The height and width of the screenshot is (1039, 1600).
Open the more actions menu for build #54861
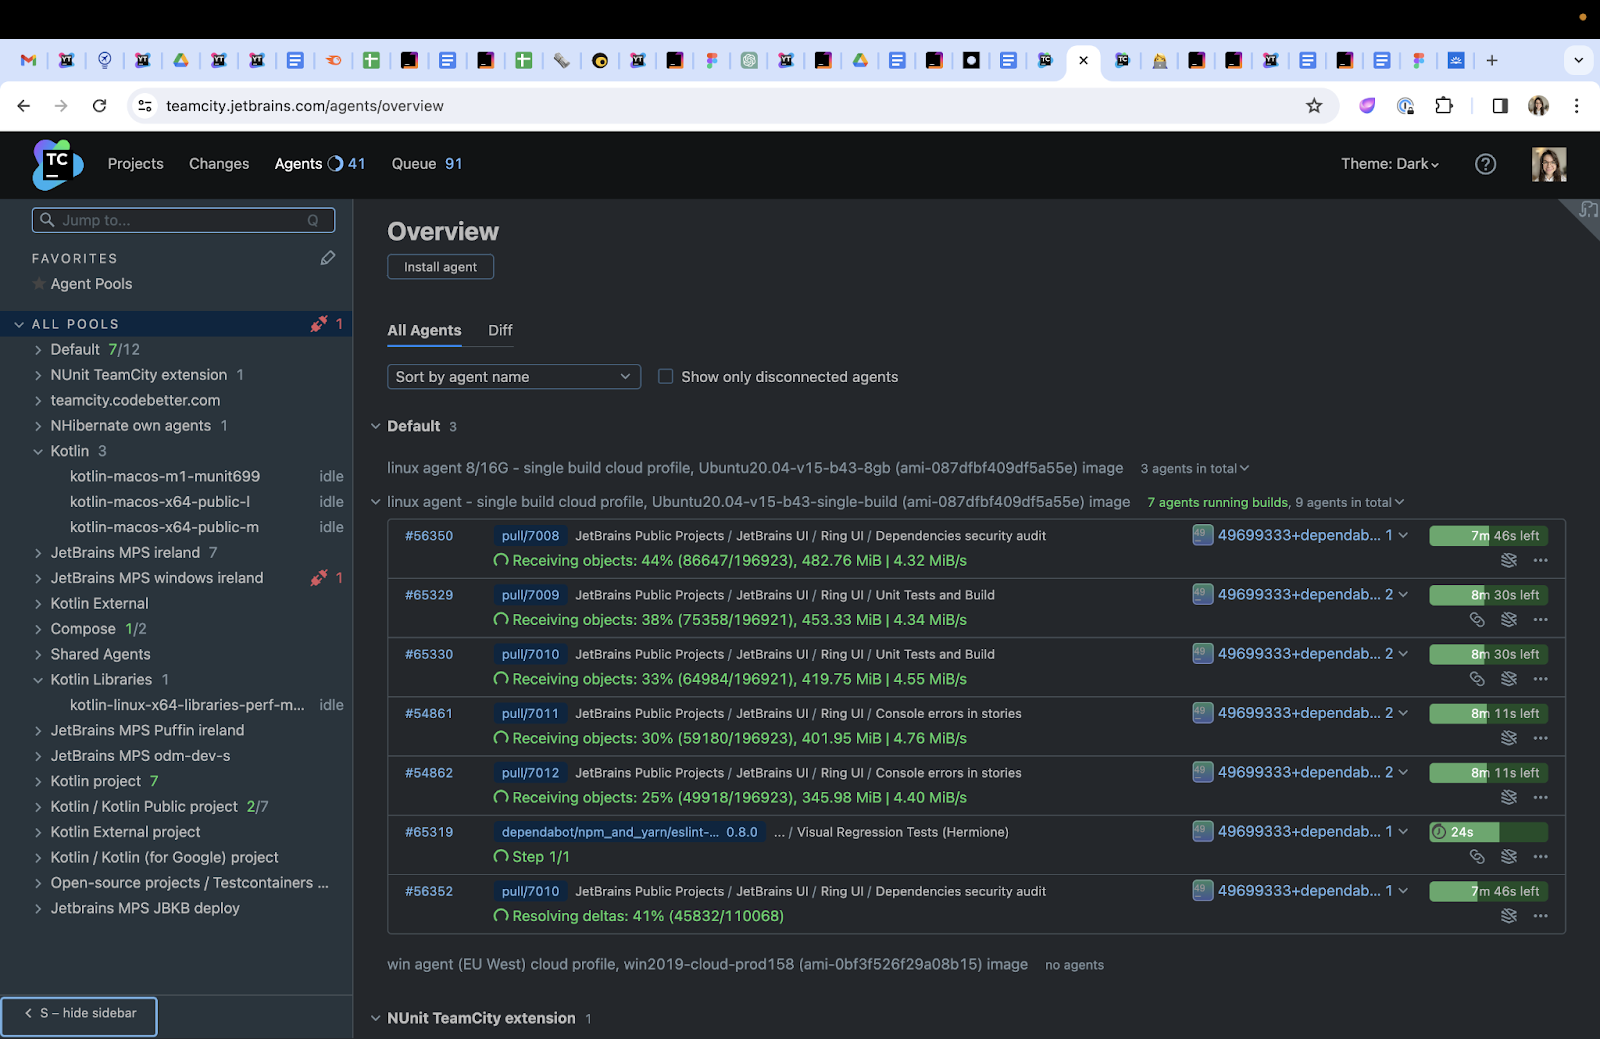(1540, 738)
